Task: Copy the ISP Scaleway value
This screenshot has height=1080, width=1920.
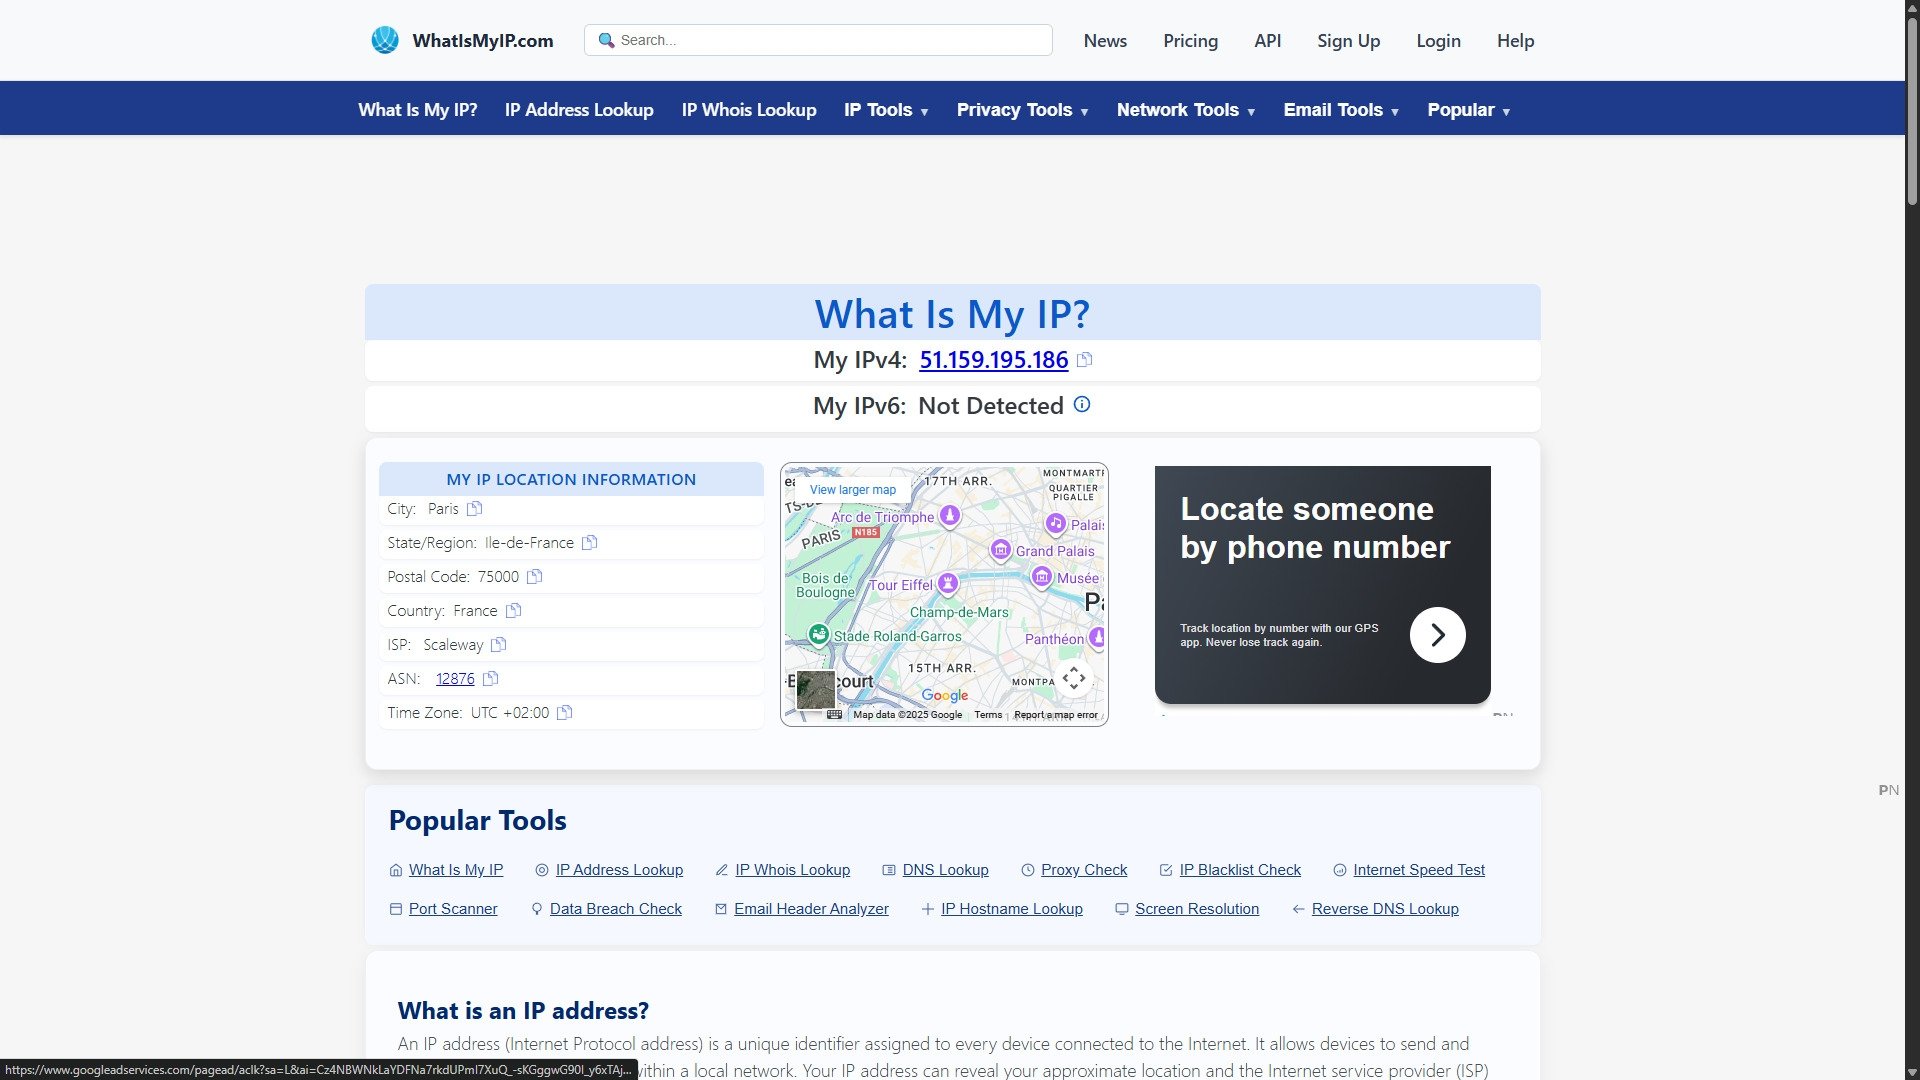Action: coord(499,645)
